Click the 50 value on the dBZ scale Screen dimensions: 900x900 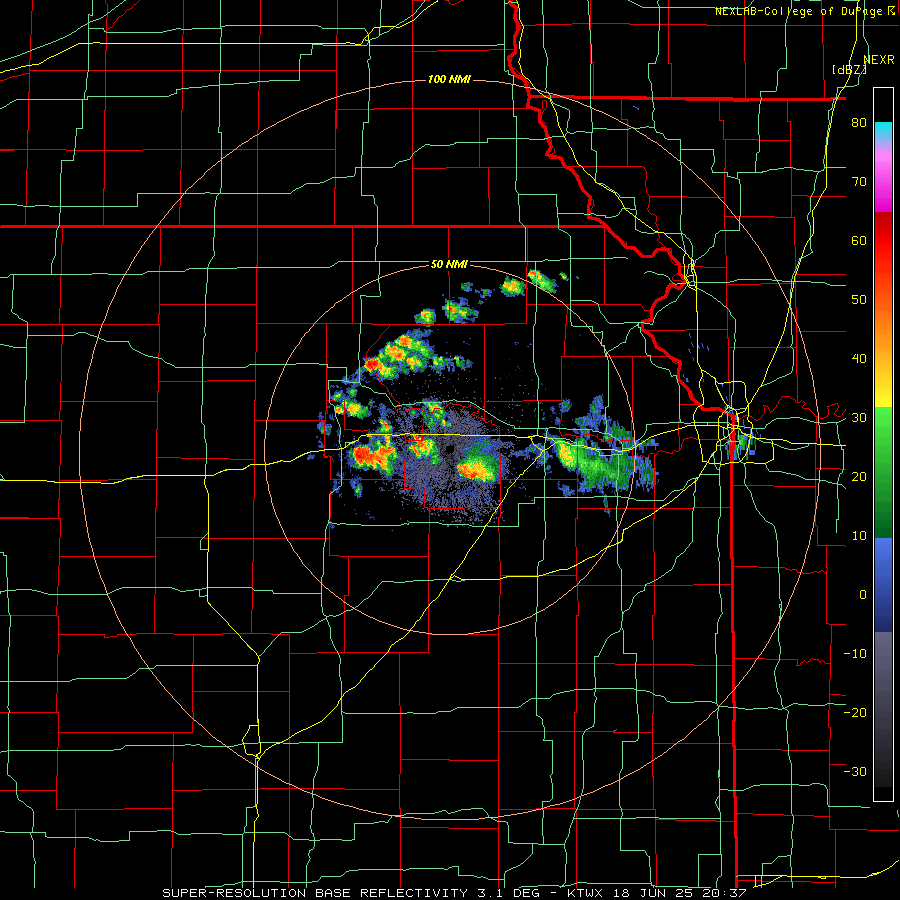point(859,300)
